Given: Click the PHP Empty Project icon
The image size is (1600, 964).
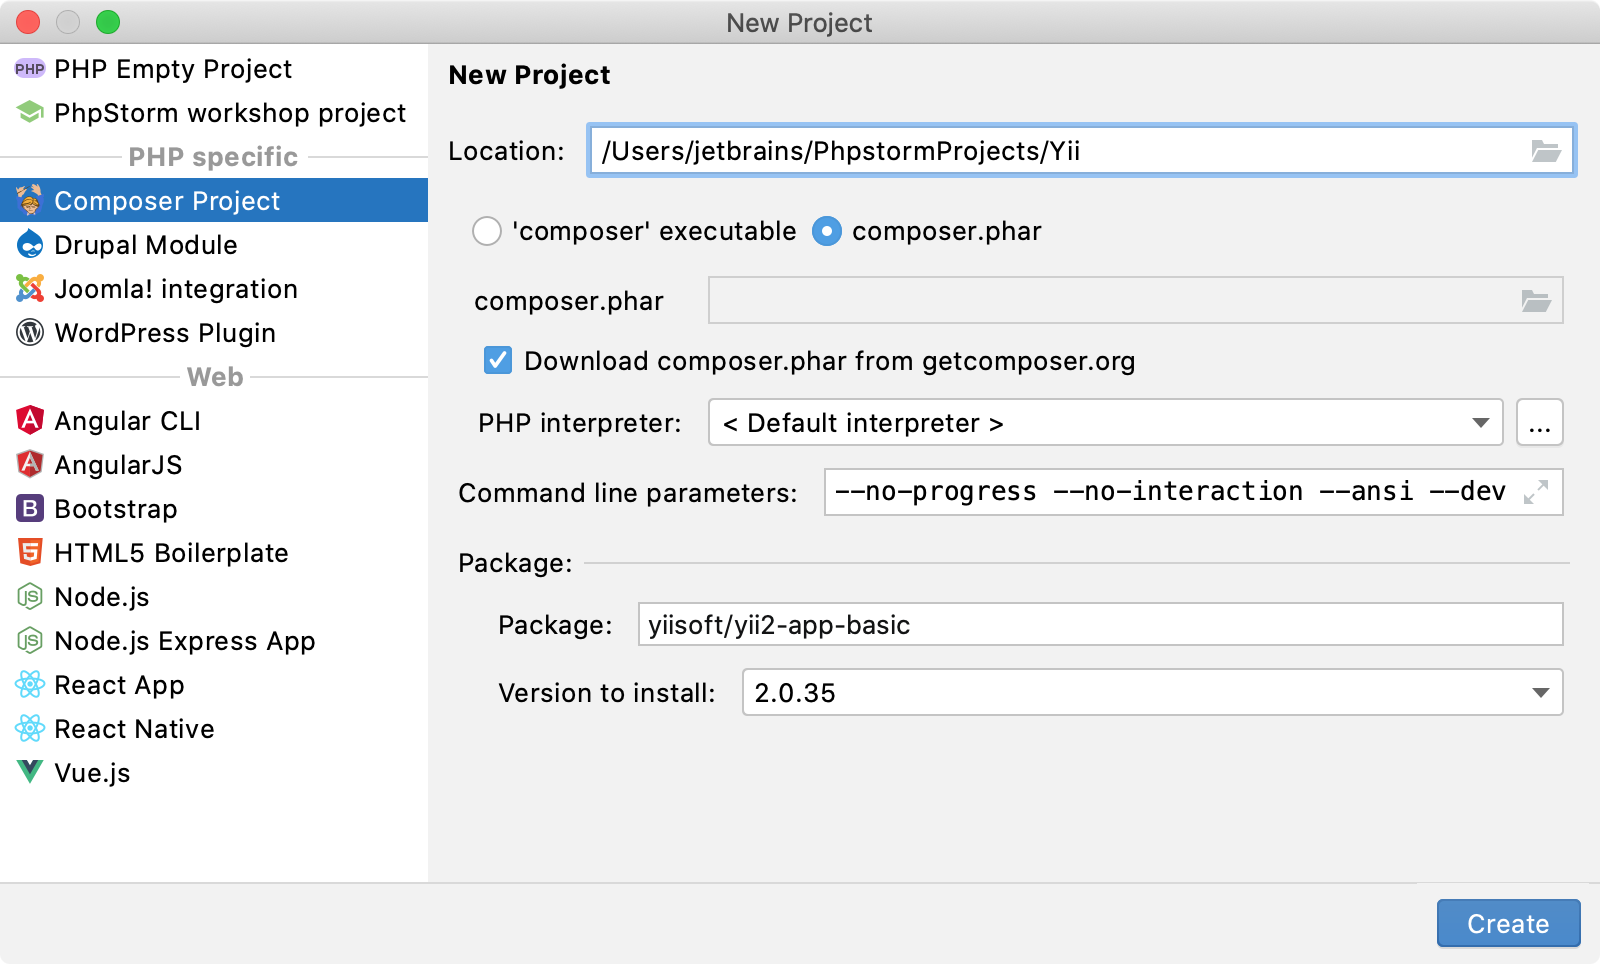Looking at the screenshot, I should pos(30,68).
